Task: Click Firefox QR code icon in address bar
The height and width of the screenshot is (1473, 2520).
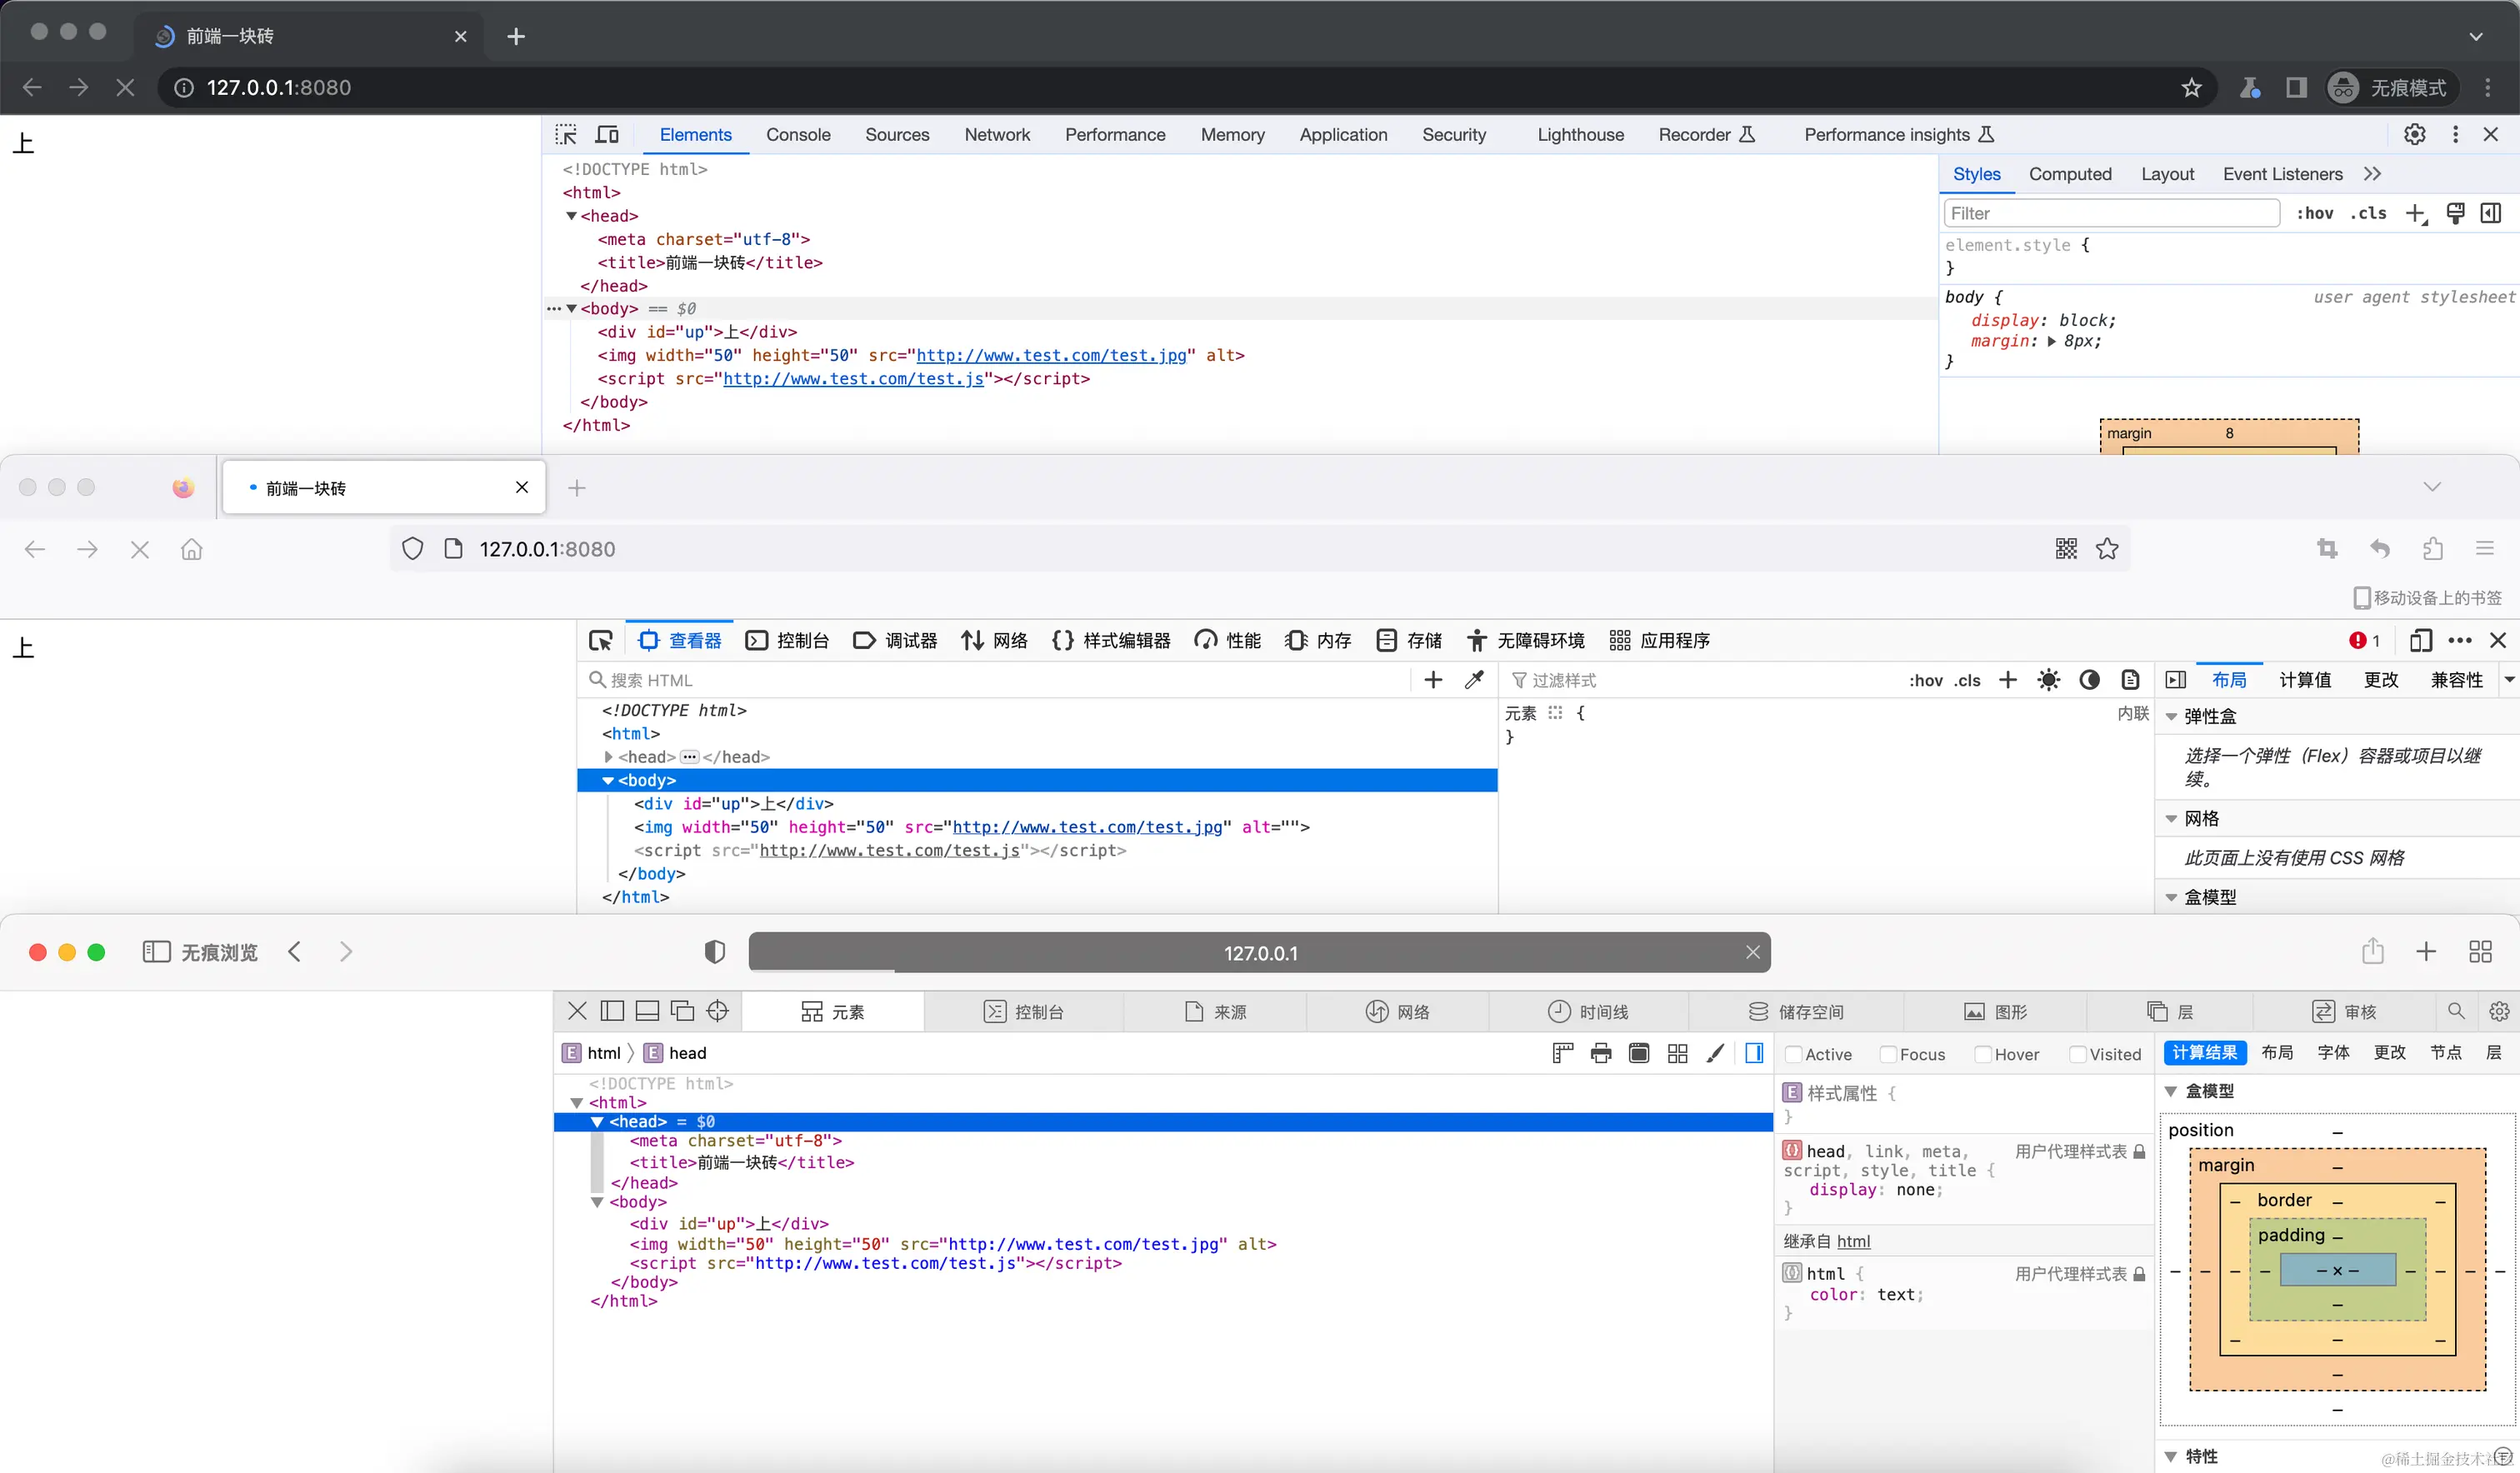Action: coord(2066,549)
